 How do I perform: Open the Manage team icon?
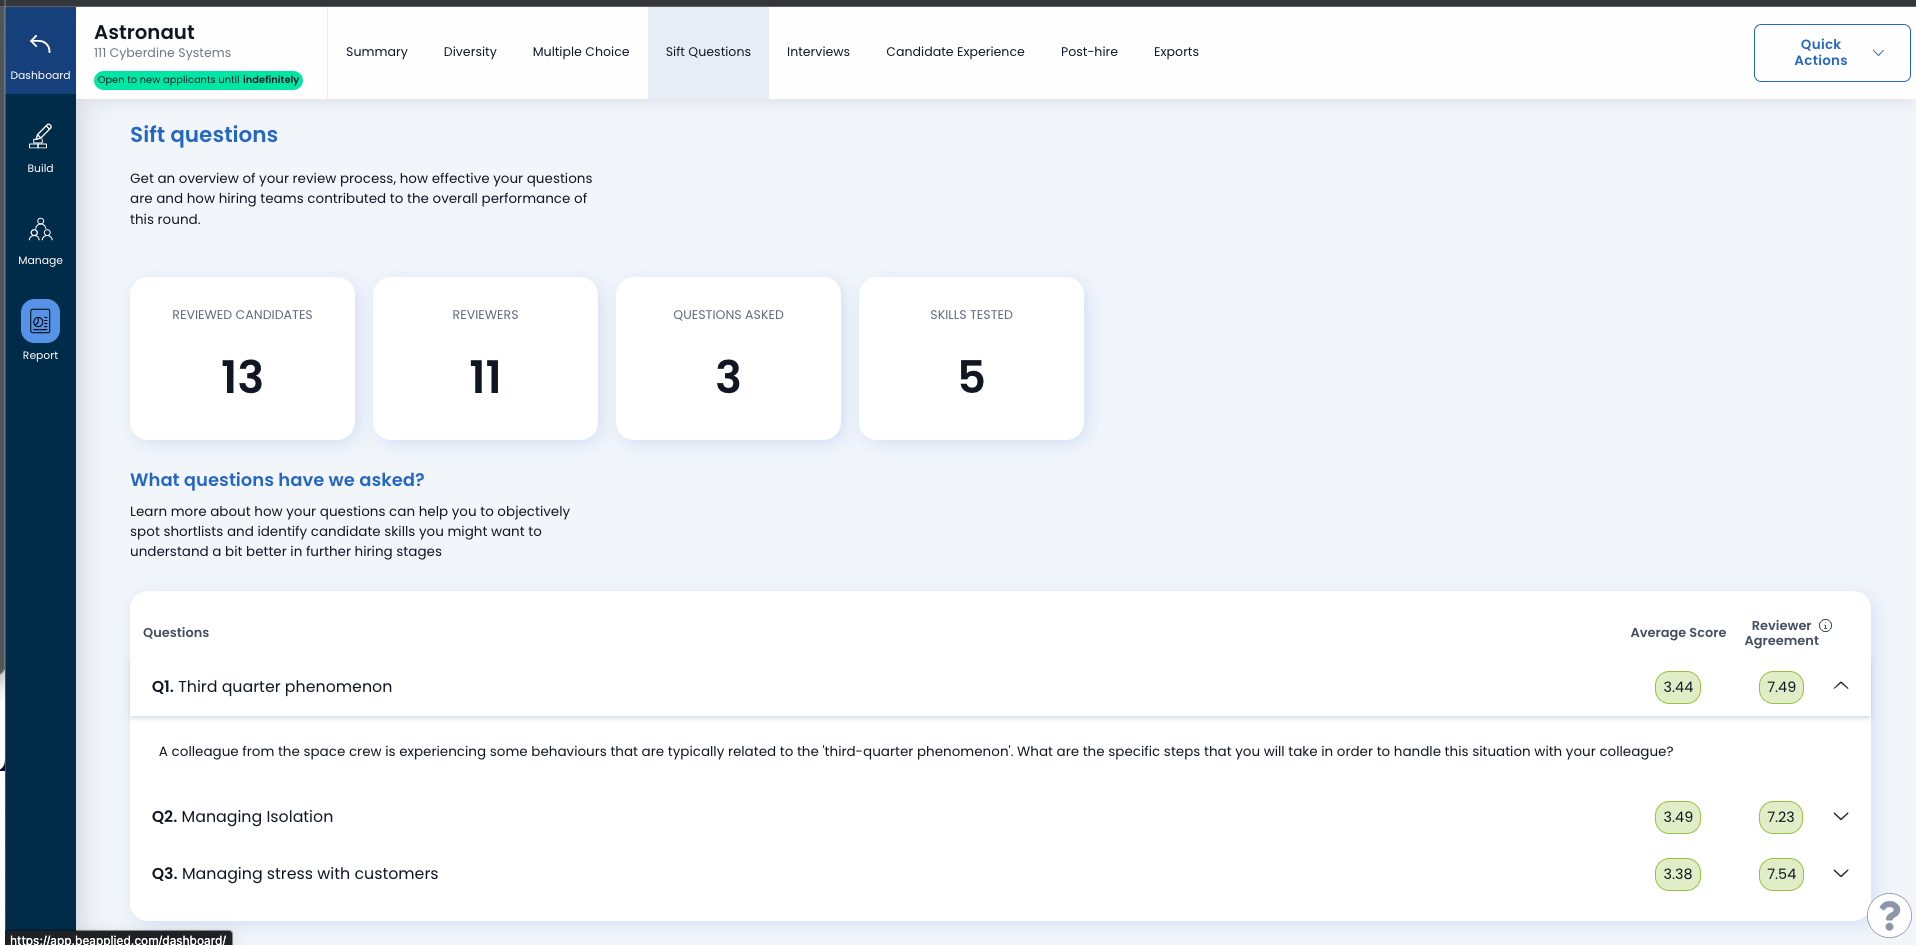40,230
